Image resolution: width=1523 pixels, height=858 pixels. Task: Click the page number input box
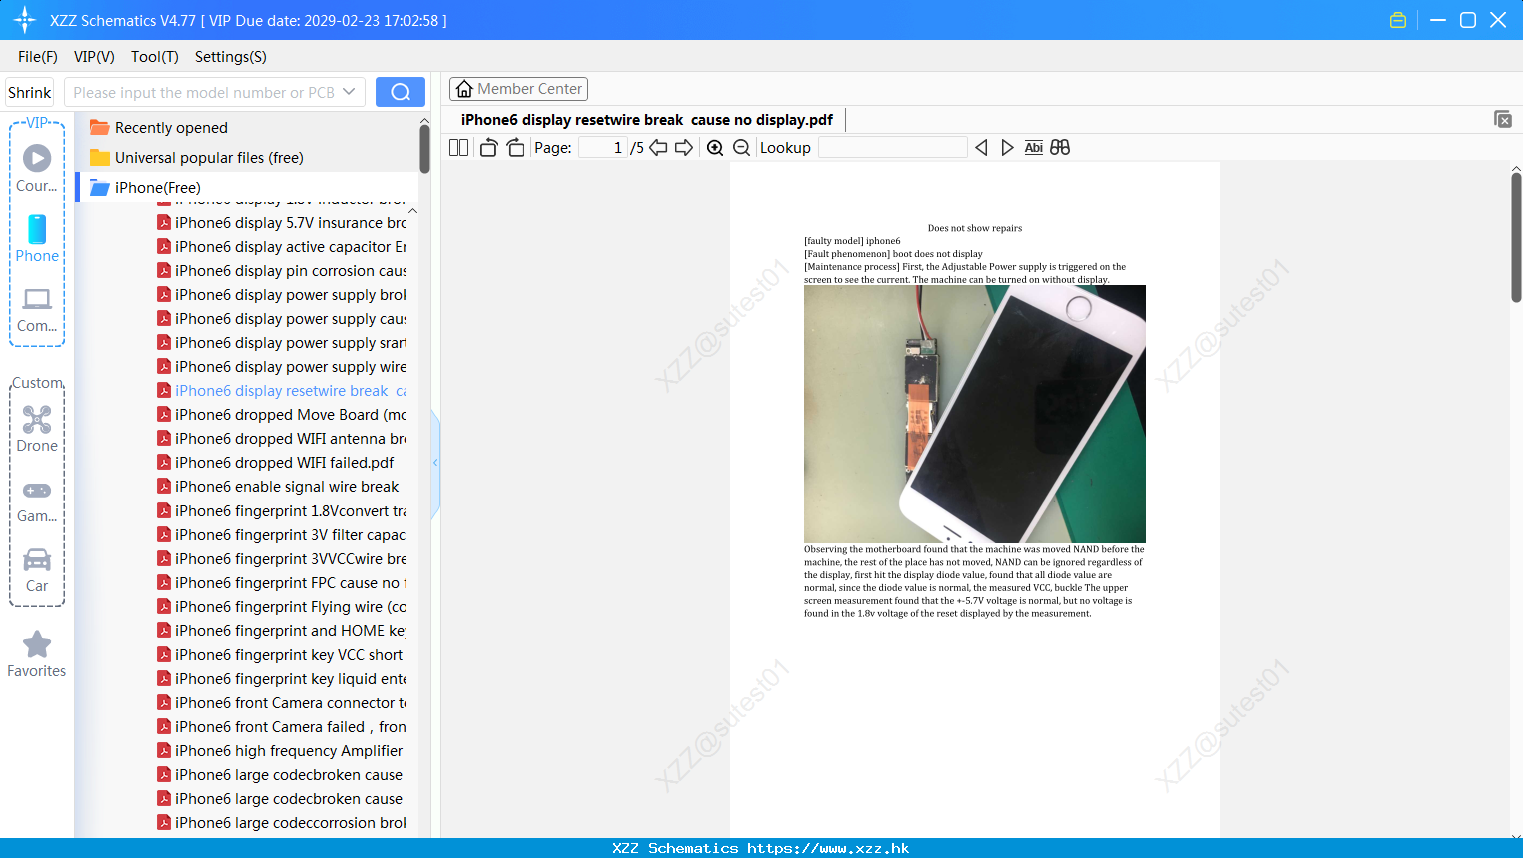point(603,148)
